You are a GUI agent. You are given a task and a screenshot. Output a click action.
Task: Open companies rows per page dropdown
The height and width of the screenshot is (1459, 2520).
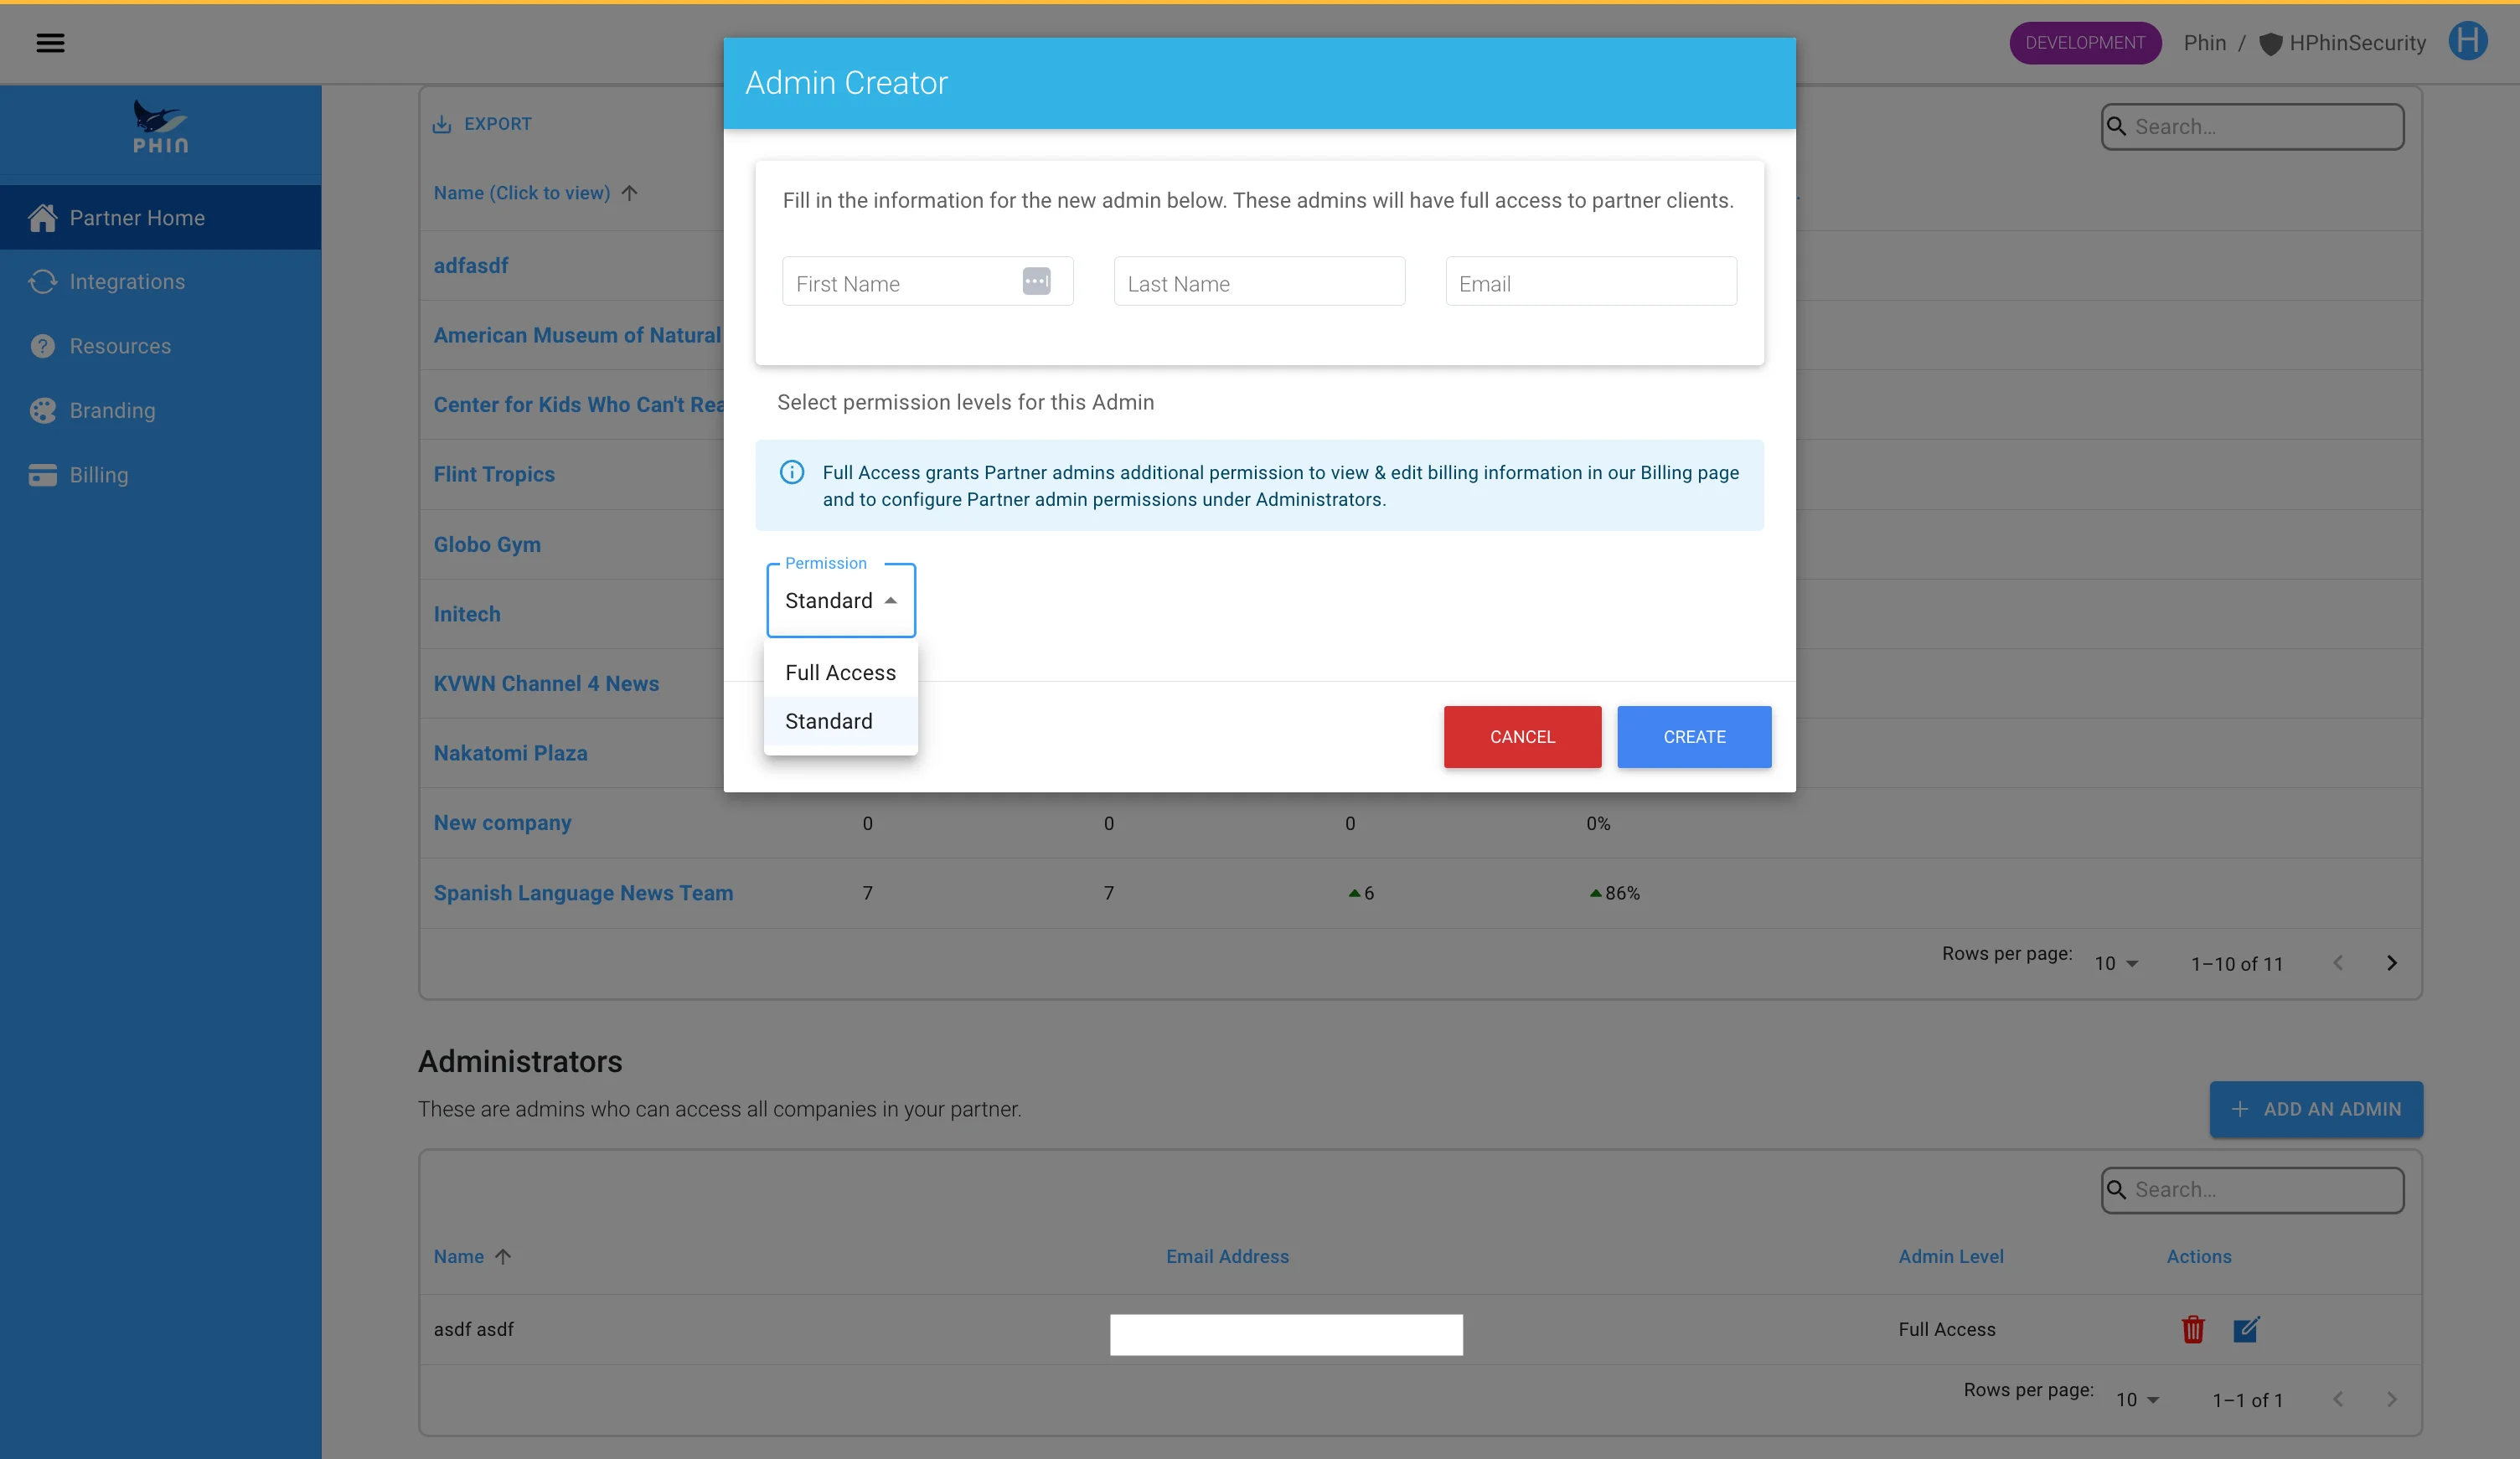(x=2115, y=964)
